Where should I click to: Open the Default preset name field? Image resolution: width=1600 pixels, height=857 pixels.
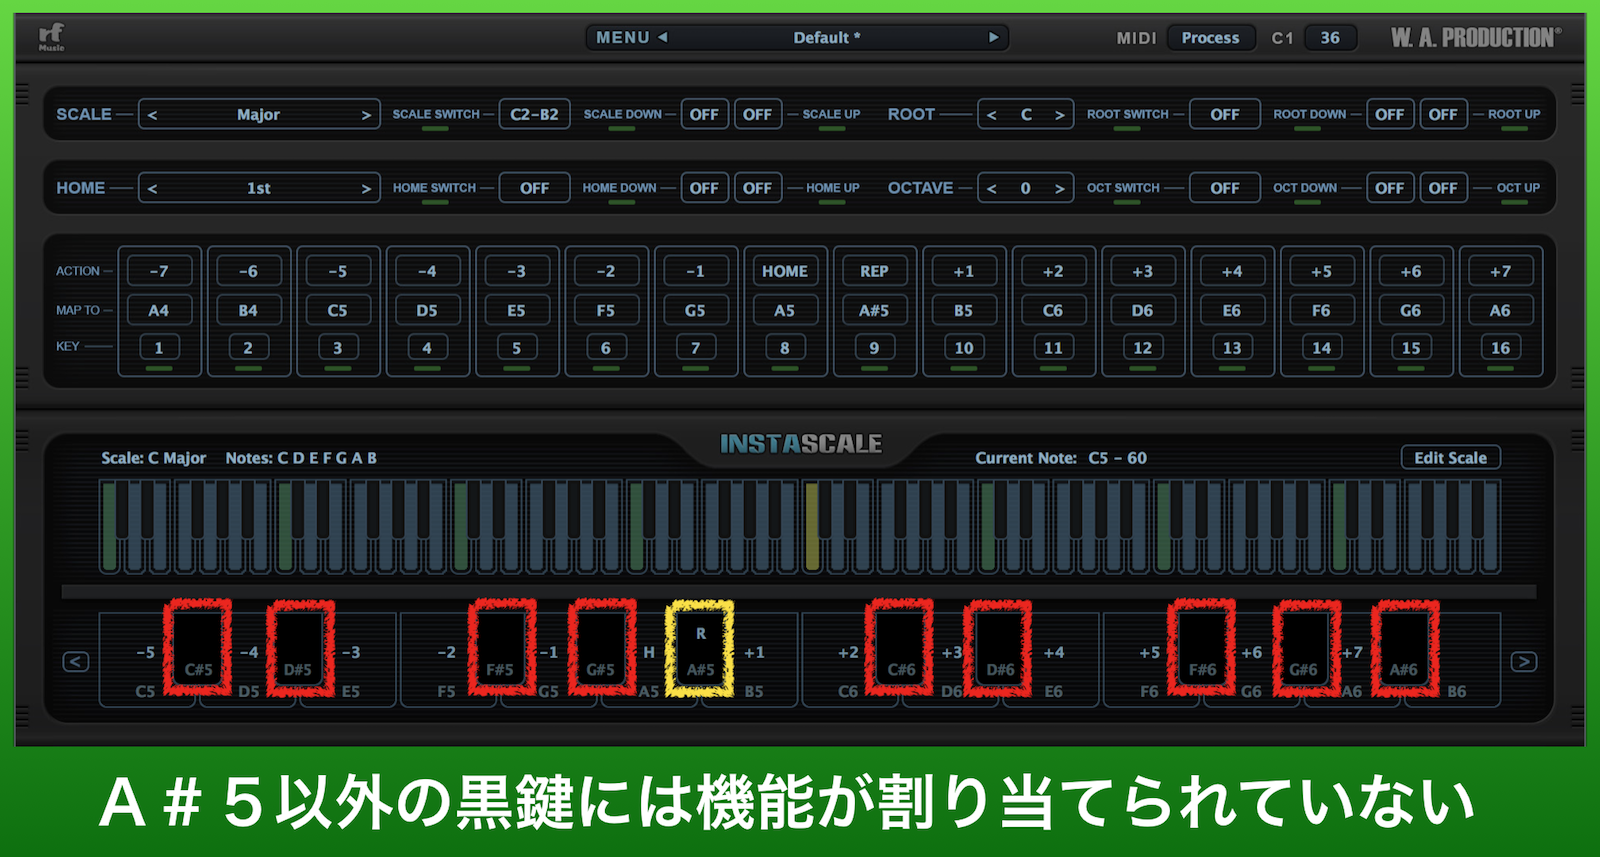[x=826, y=37]
